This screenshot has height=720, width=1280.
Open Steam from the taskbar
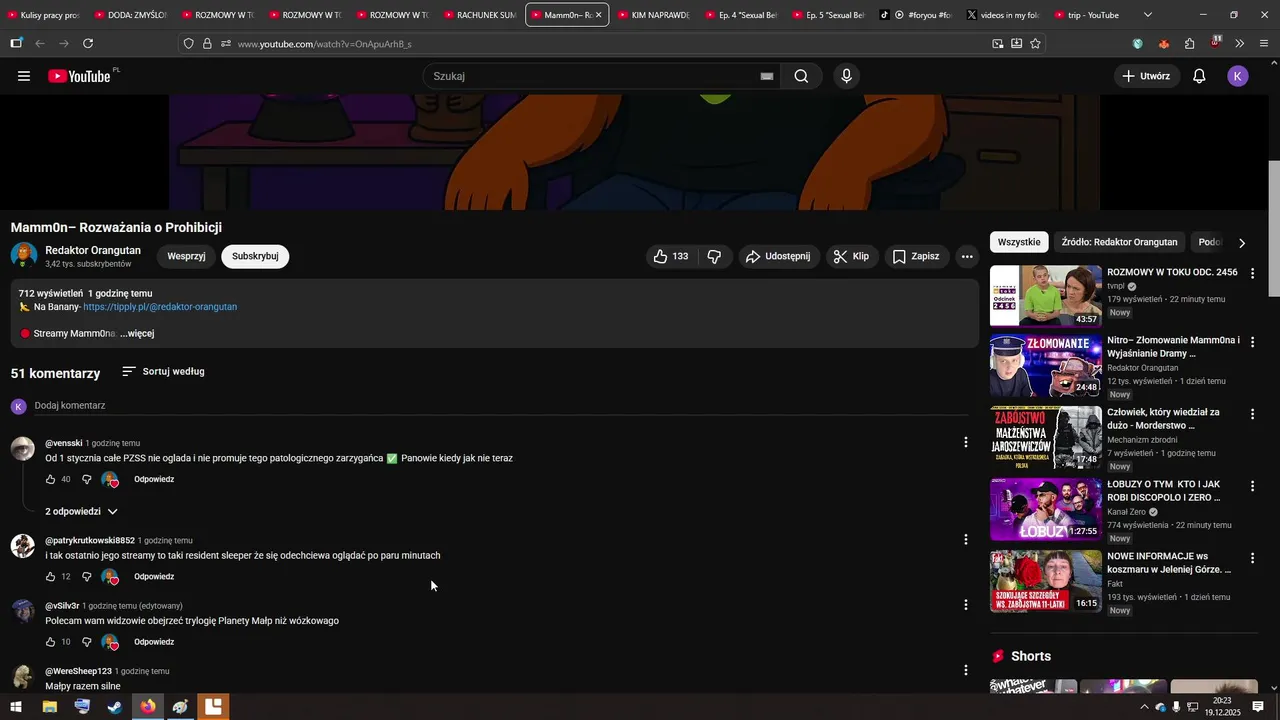[x=115, y=707]
